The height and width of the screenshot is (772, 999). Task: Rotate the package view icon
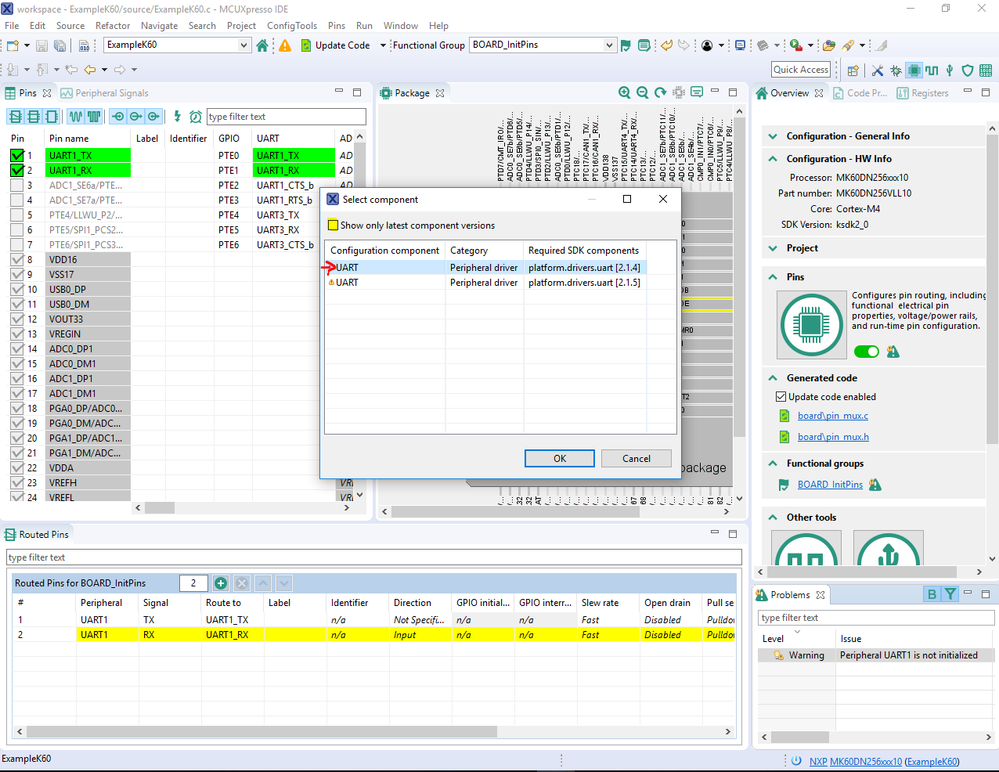point(660,92)
